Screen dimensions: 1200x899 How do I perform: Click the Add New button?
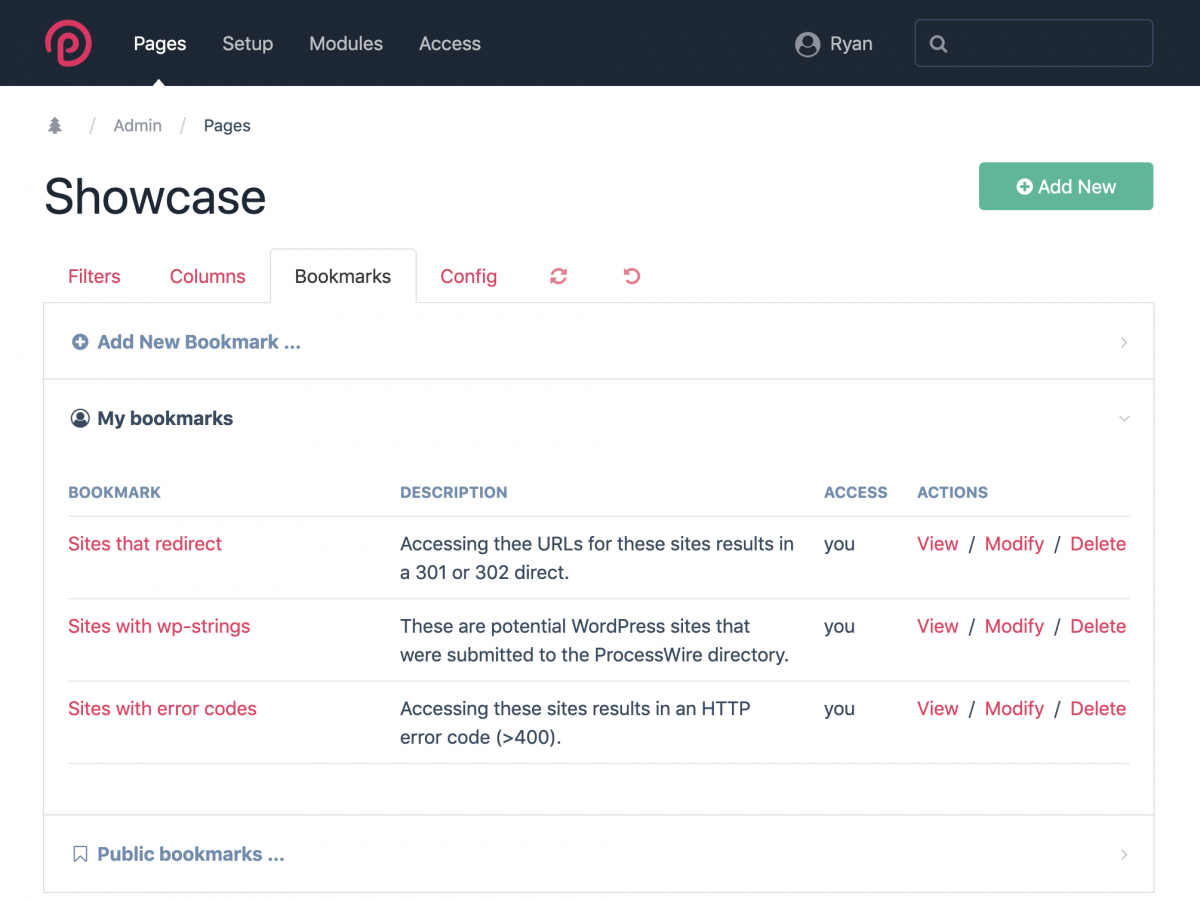[x=1066, y=186]
